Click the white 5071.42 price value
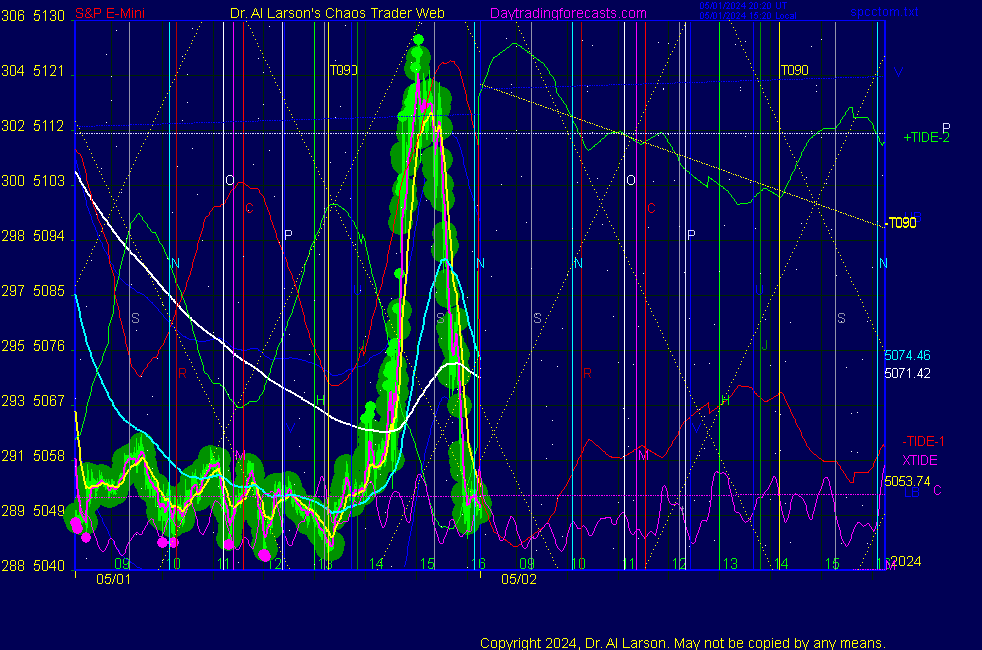982x650 pixels. [907, 373]
